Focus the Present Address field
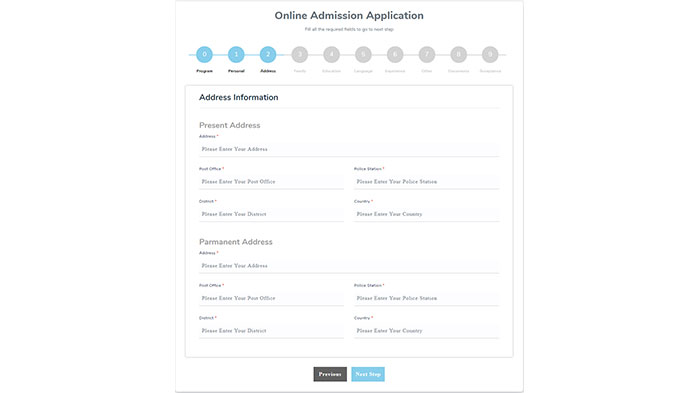The height and width of the screenshot is (393, 700). [x=349, y=149]
